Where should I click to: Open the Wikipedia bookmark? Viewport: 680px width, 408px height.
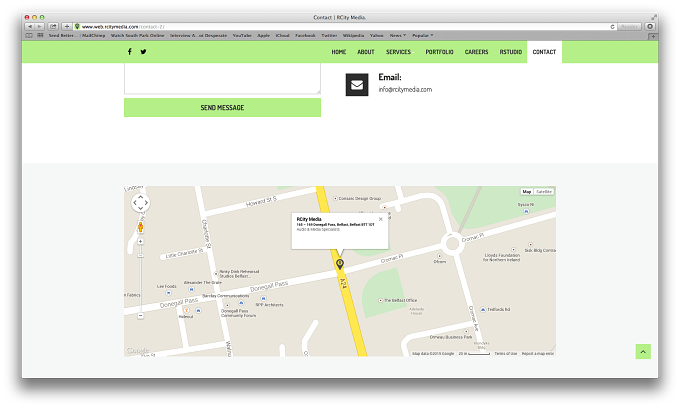pos(353,36)
